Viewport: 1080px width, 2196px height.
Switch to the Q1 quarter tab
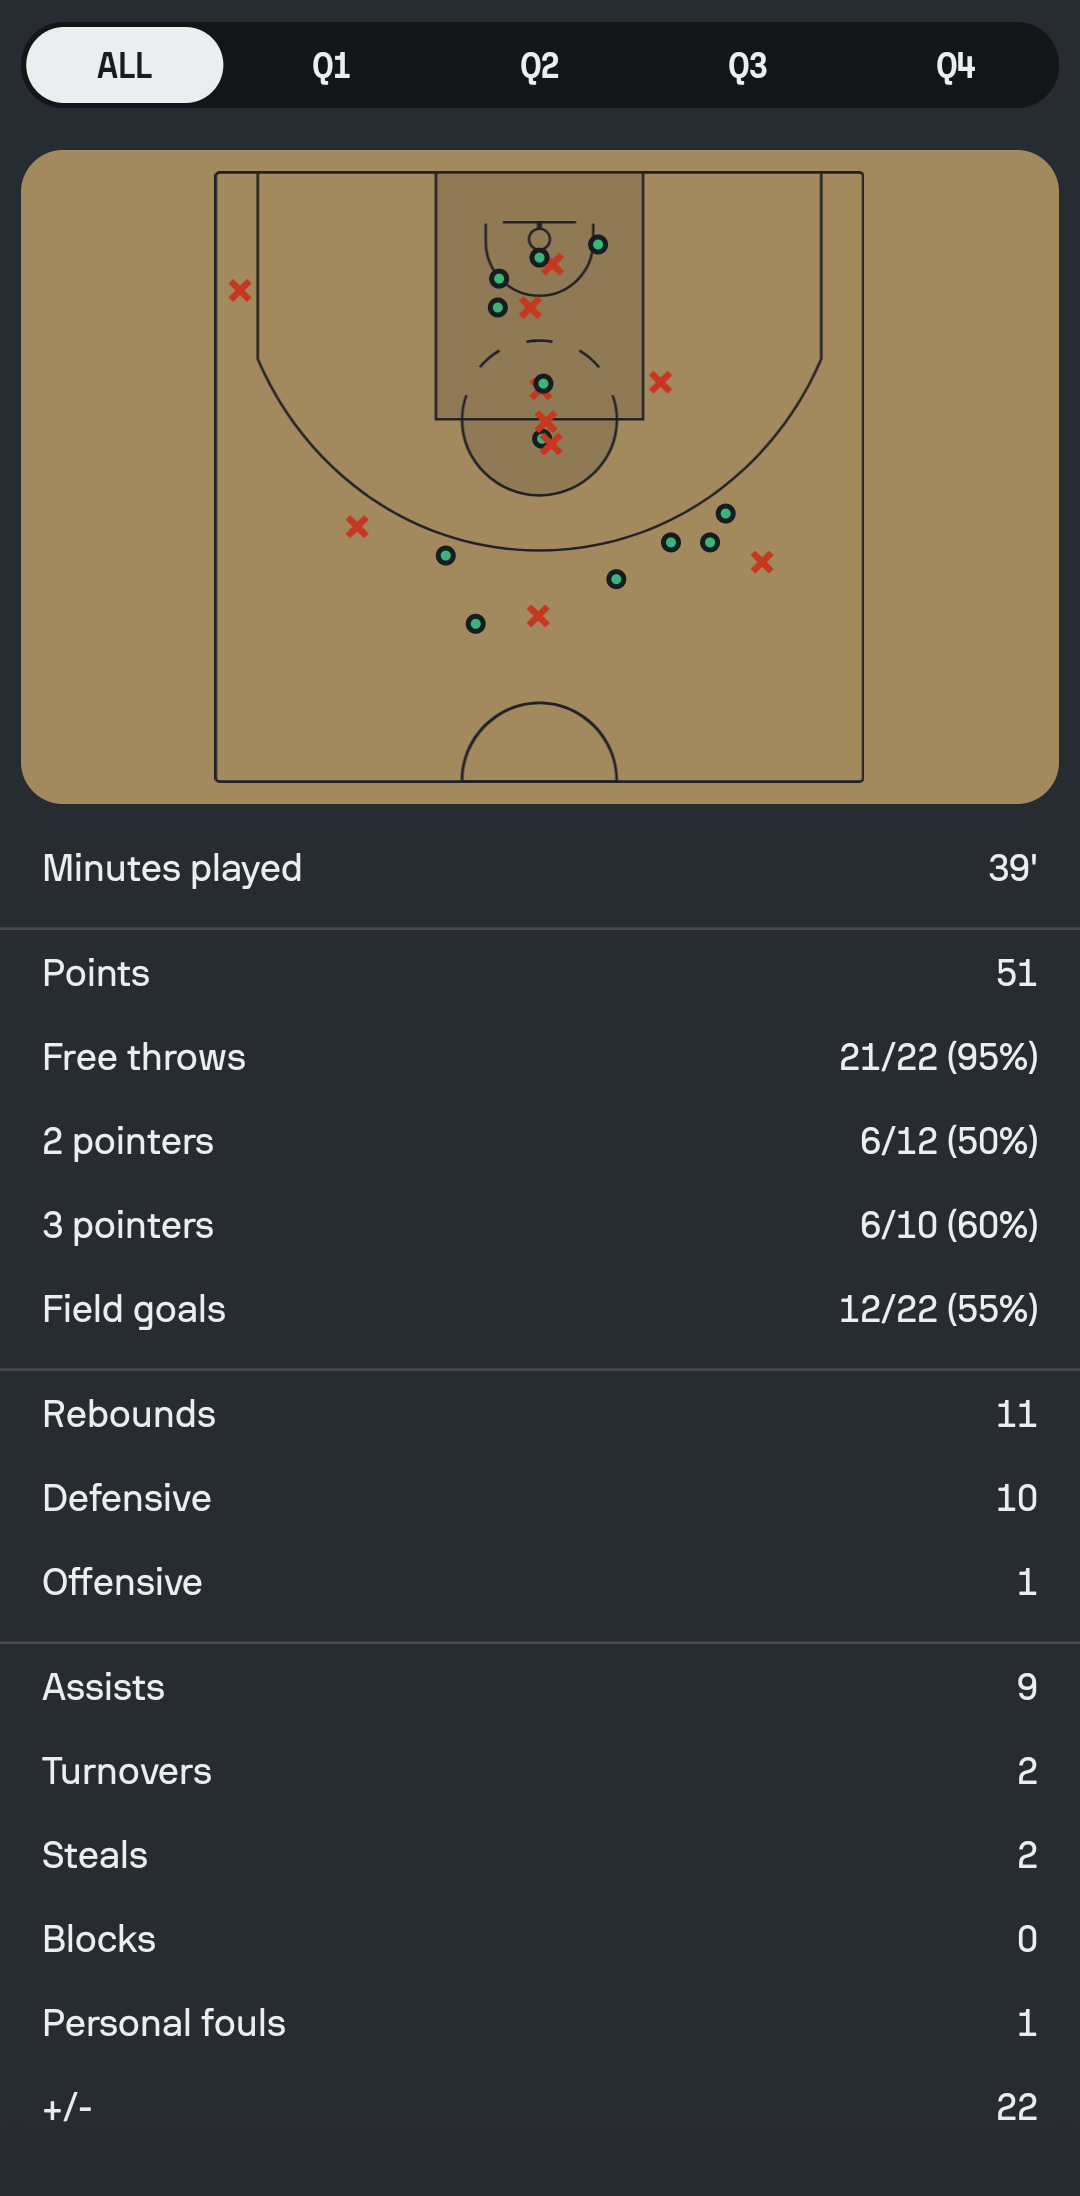[x=331, y=66]
